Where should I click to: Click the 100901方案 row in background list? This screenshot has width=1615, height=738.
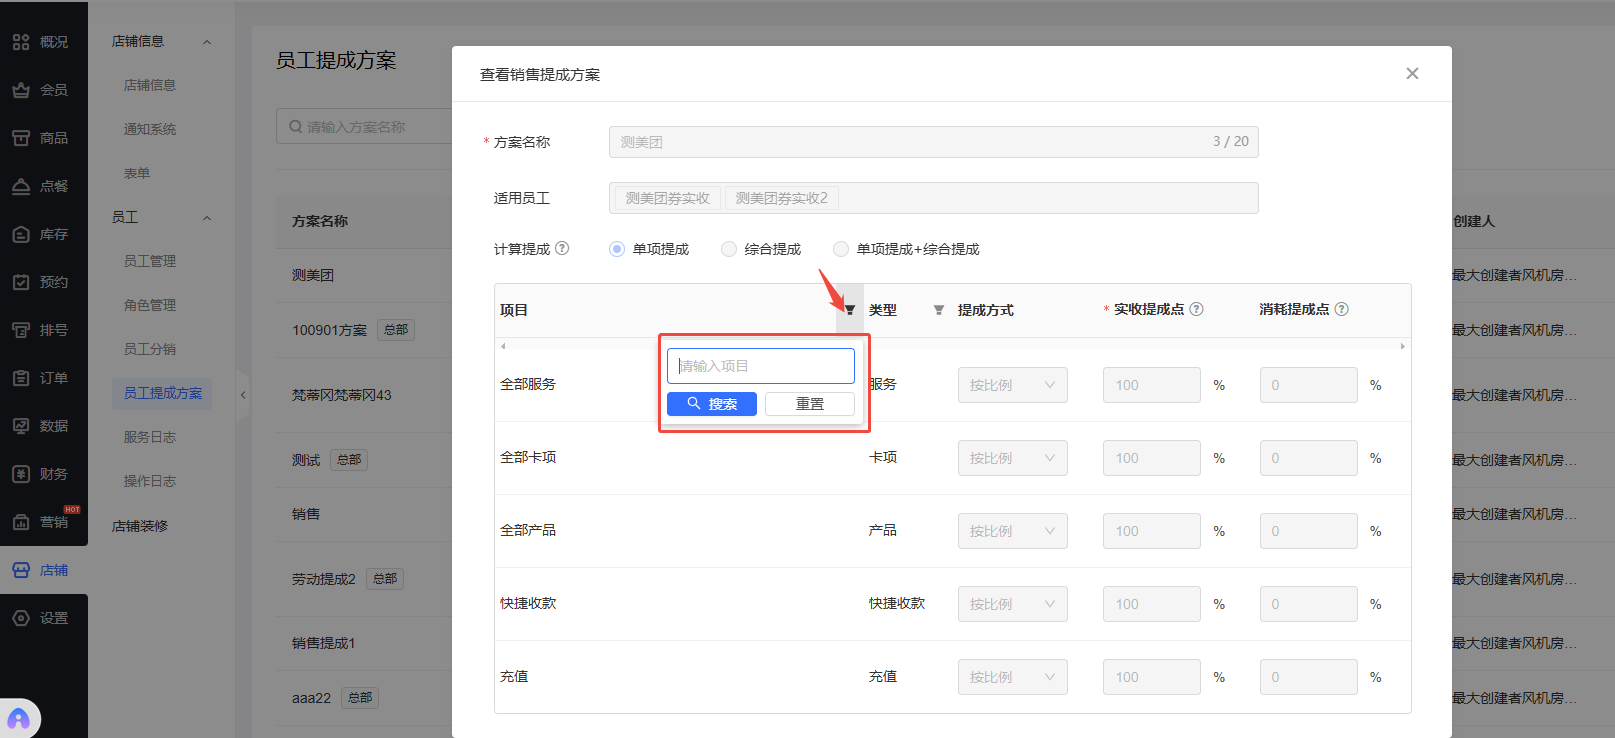tap(330, 330)
